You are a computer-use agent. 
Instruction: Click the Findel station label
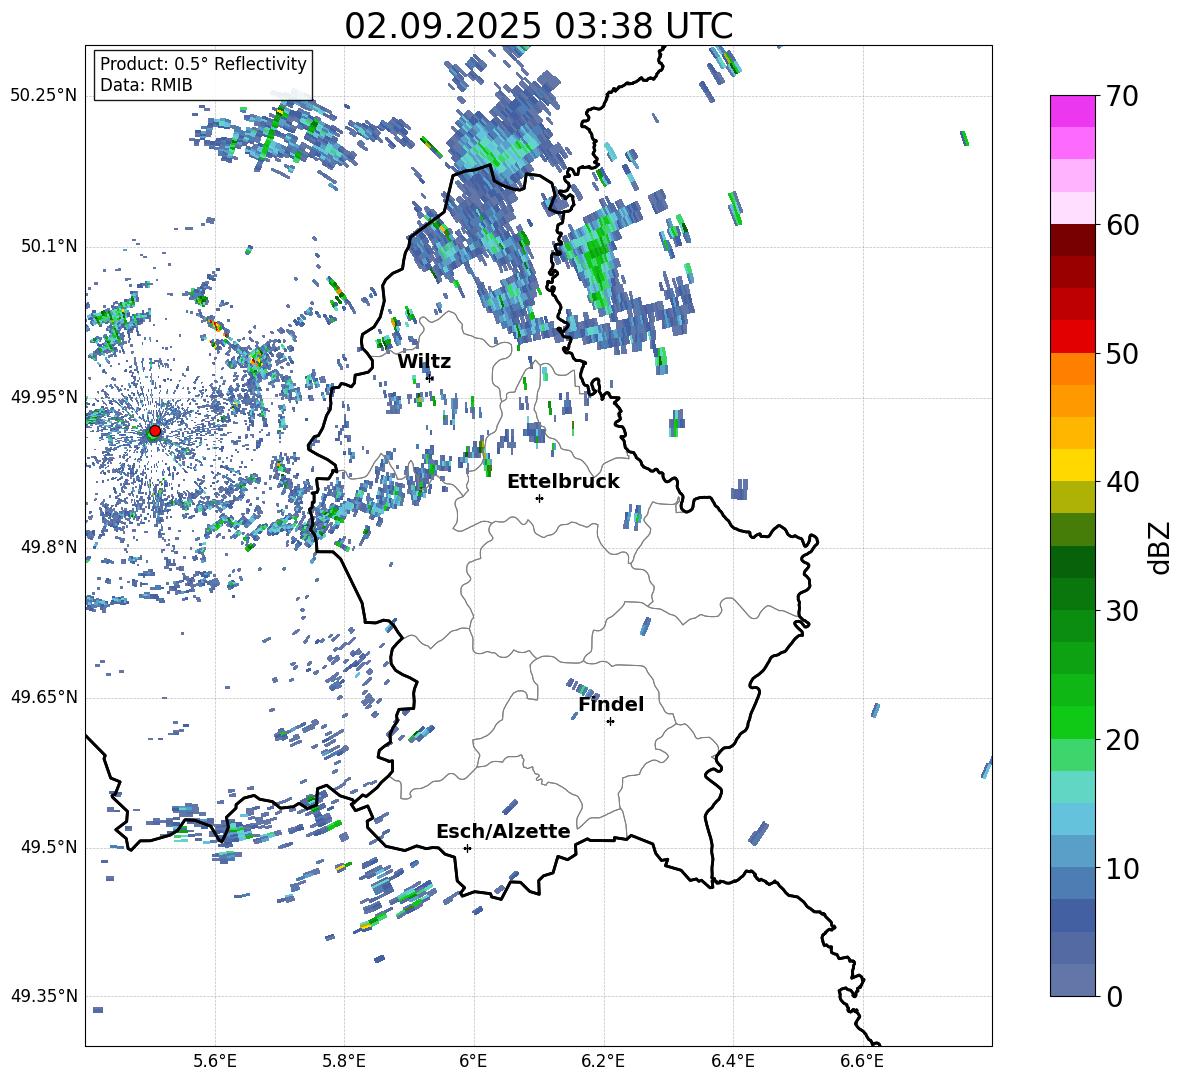(611, 704)
